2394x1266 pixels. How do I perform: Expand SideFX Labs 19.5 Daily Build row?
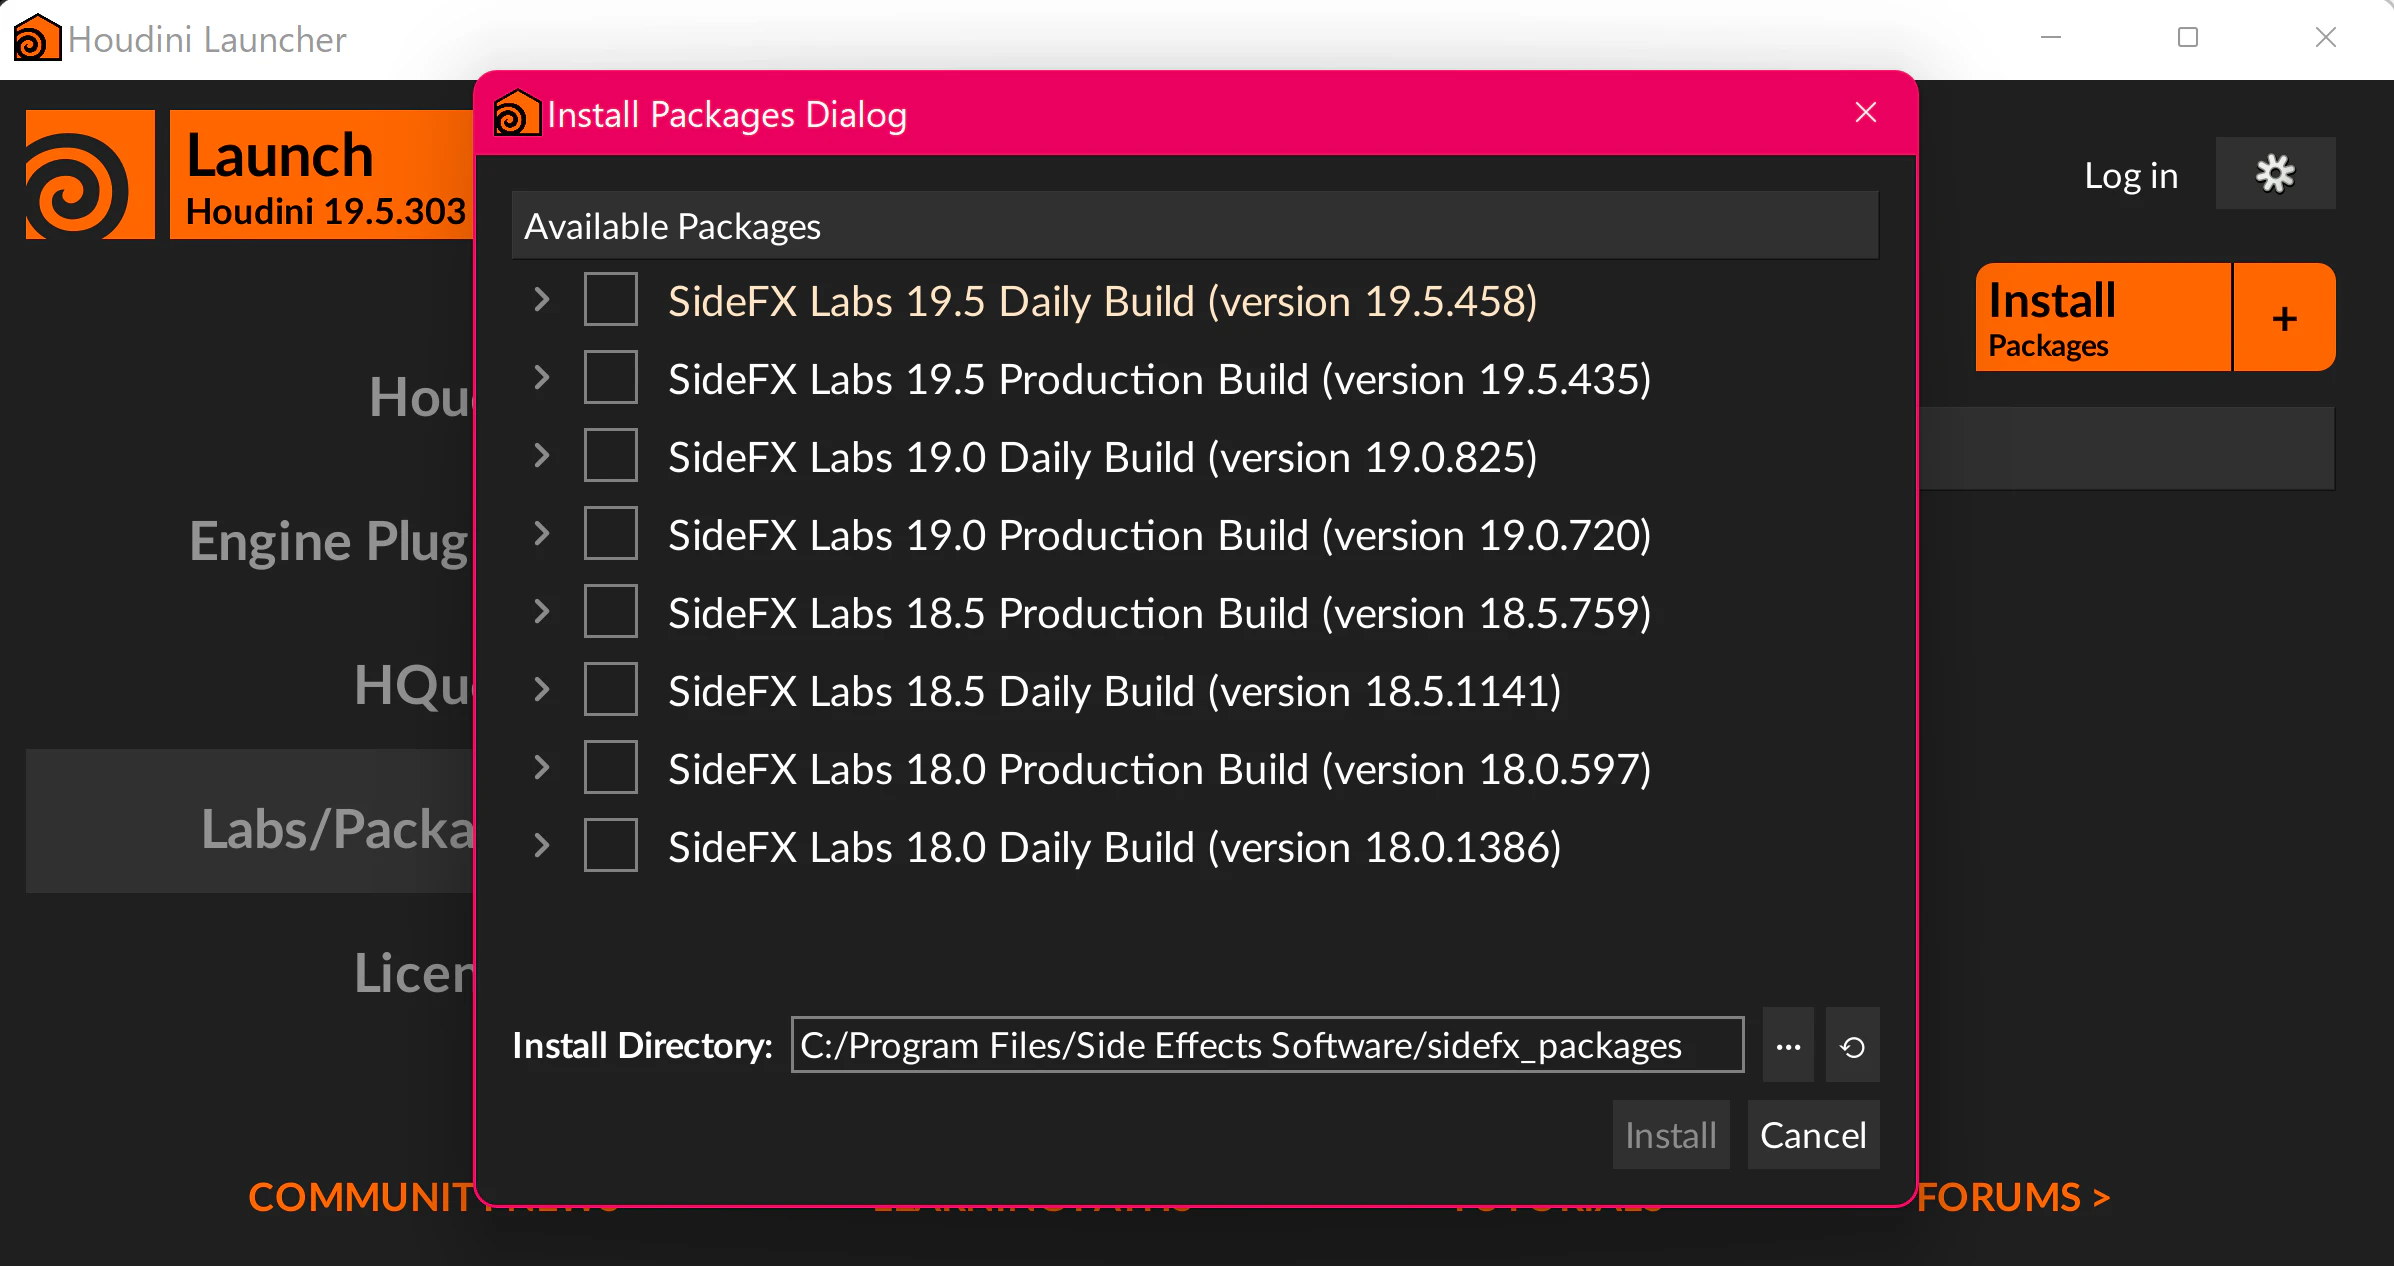click(542, 300)
